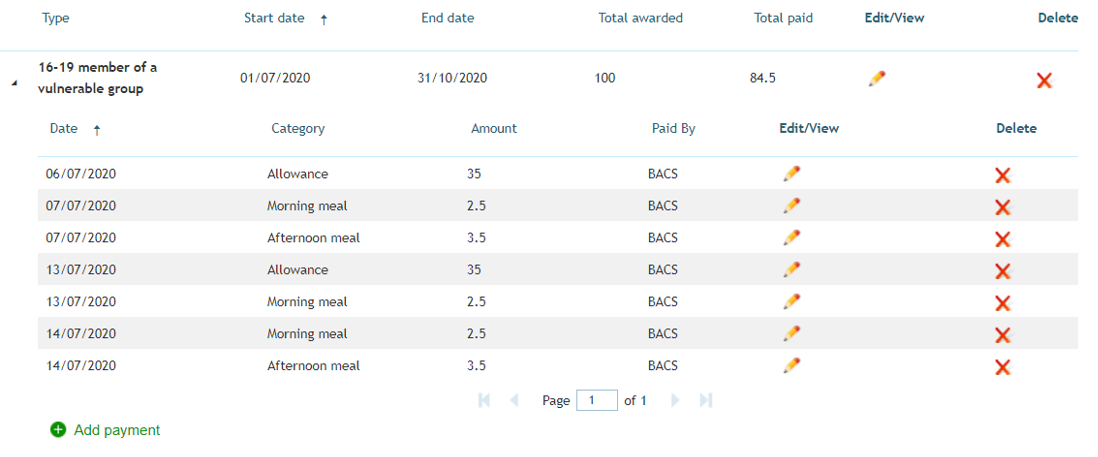Delete the 14/07/2020 Morning meal payment
The width and height of the screenshot is (1098, 457).
(1002, 335)
